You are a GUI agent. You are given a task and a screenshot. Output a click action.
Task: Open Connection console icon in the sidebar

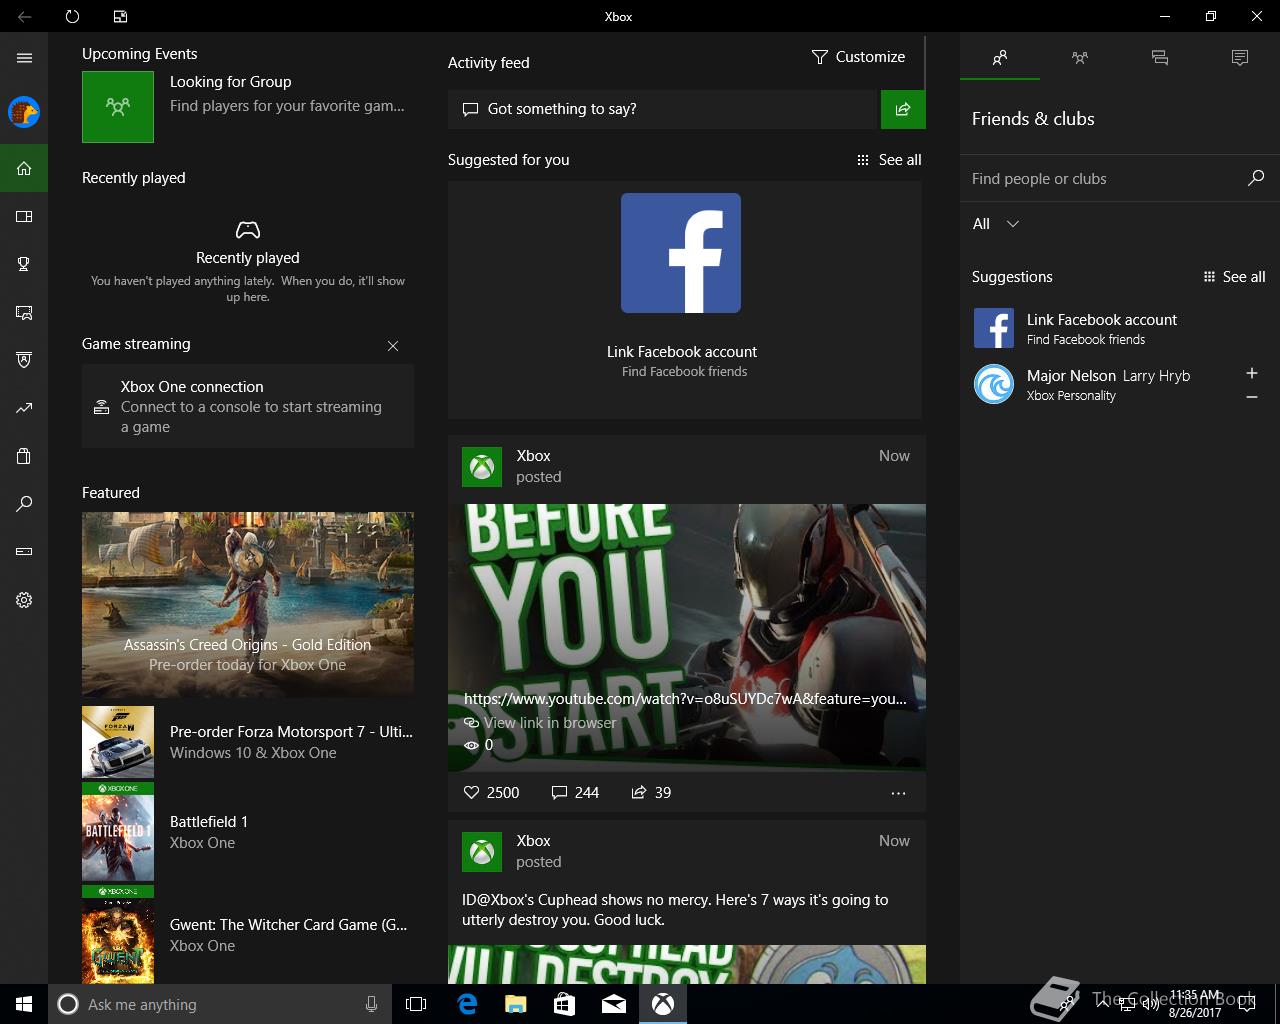coord(24,551)
